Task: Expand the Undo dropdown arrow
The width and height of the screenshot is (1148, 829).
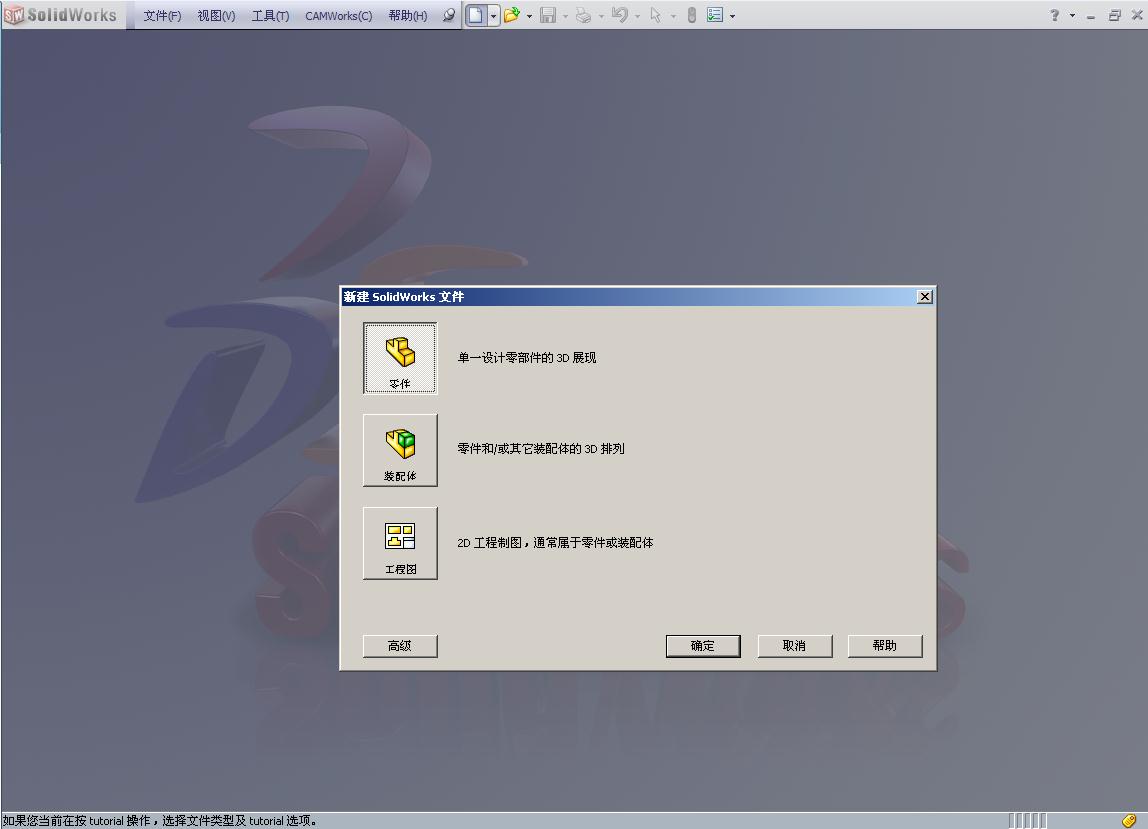Action: pyautogui.click(x=637, y=15)
